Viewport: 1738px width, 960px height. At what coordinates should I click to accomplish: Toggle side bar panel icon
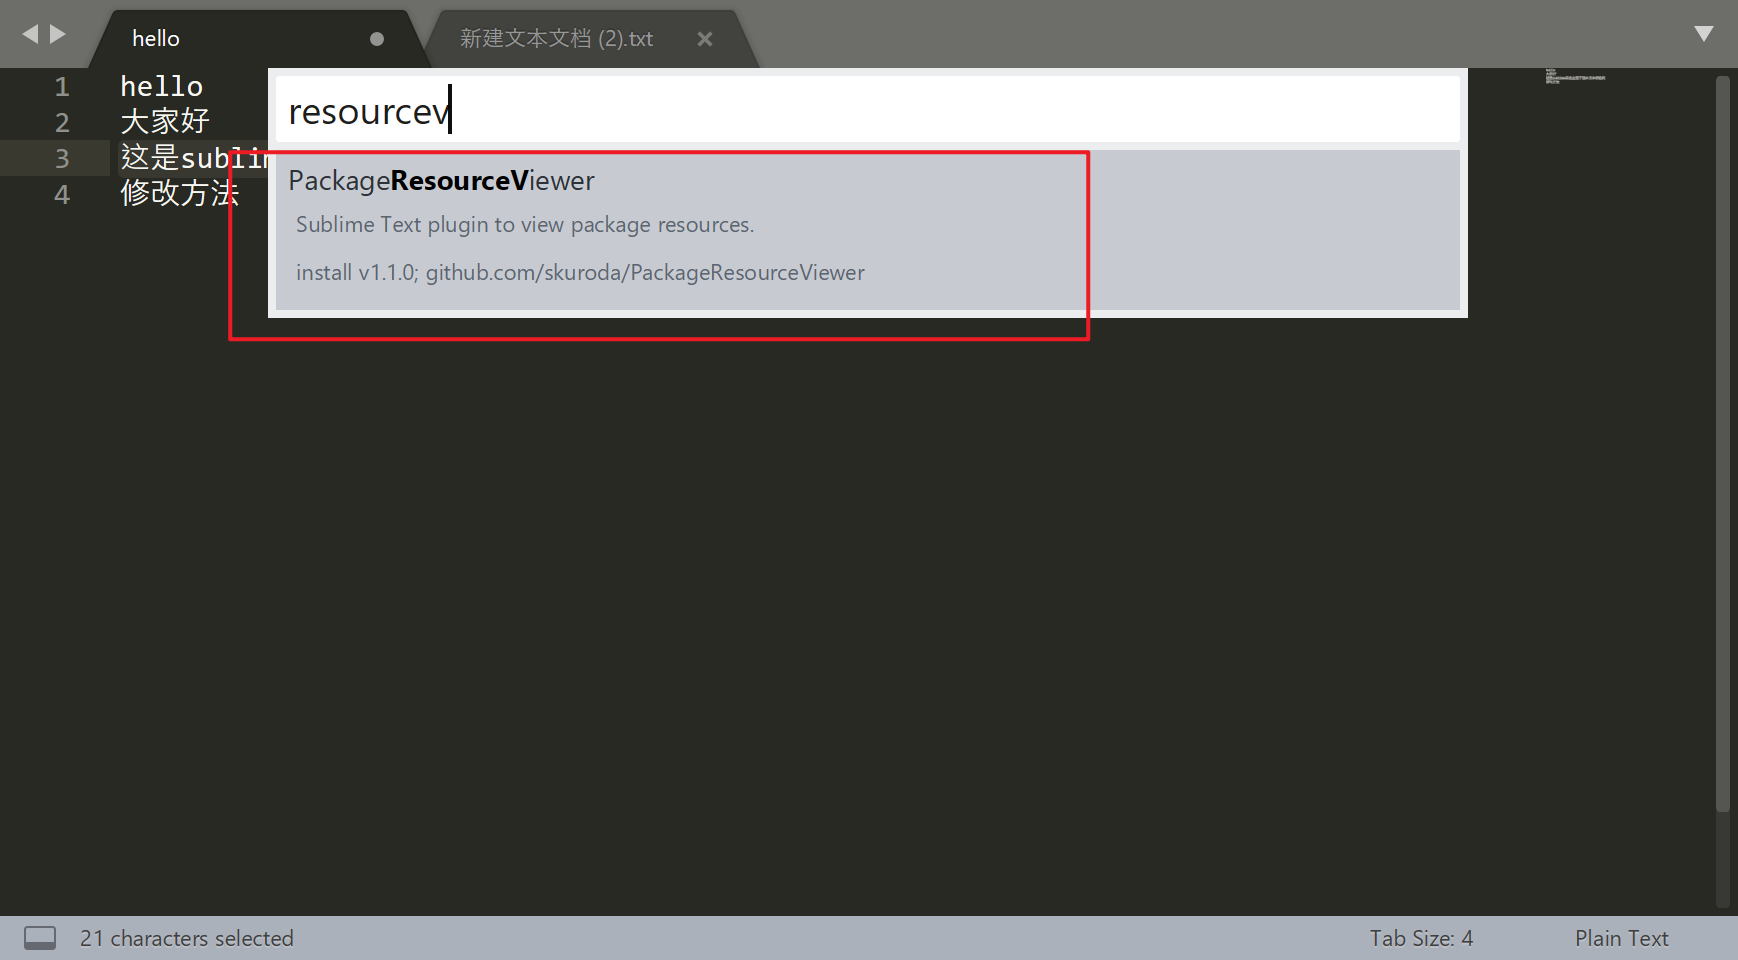[40, 938]
